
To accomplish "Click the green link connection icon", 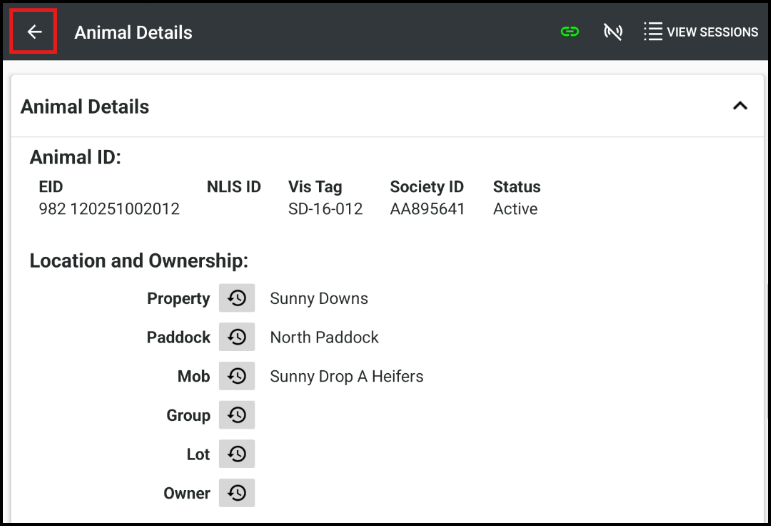I will click(570, 32).
